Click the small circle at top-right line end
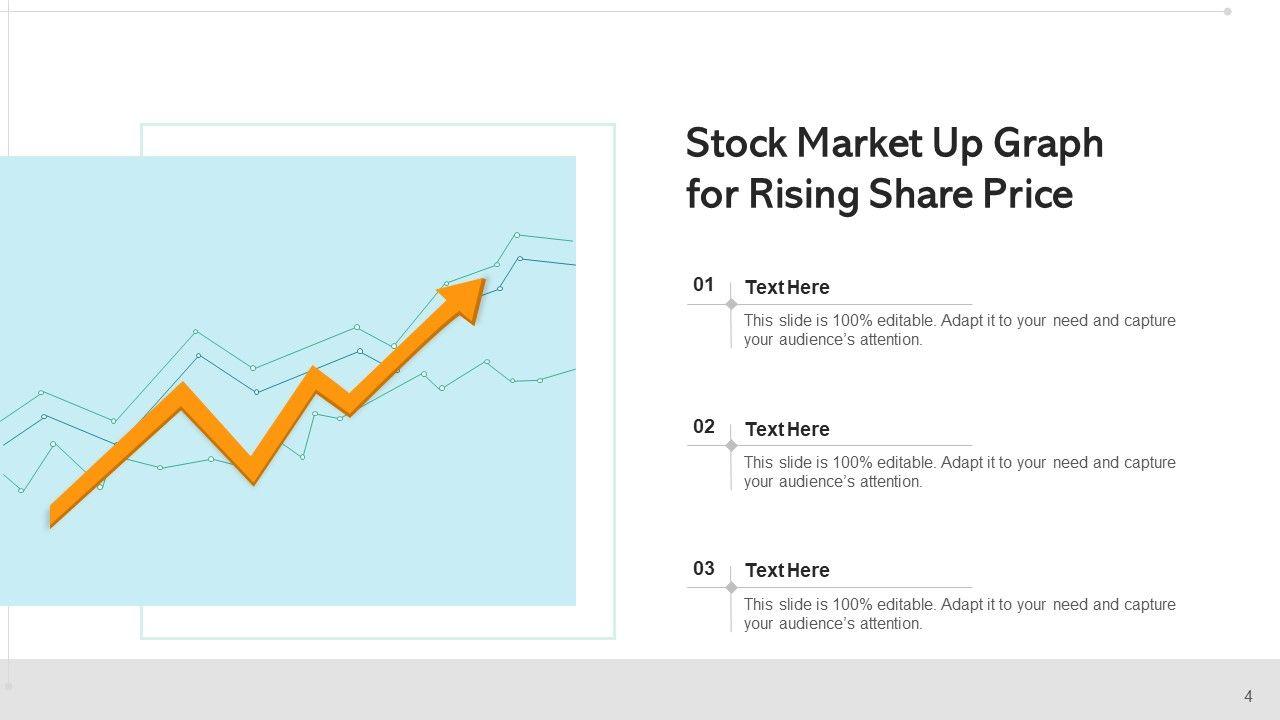This screenshot has height=720, width=1280. pyautogui.click(x=1228, y=12)
